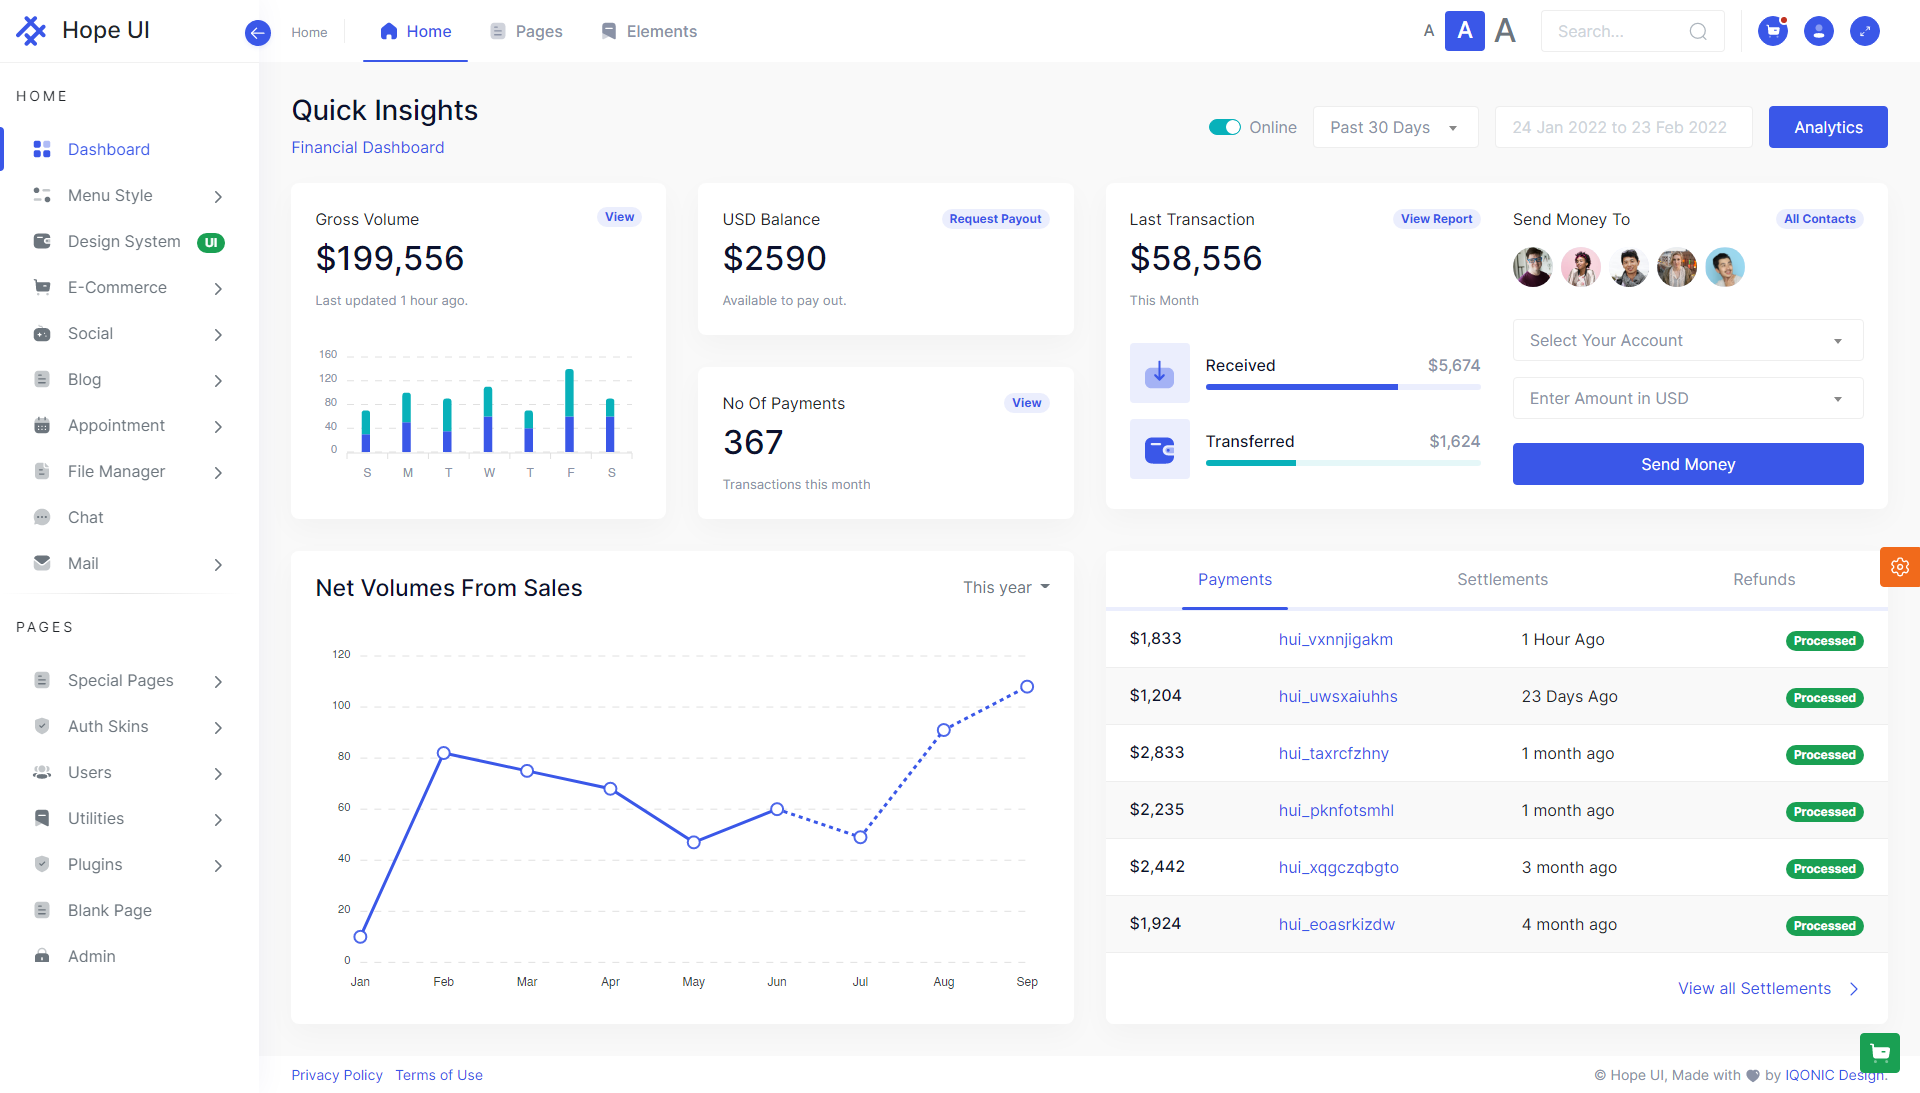Click the hui_taxrcfzhny transaction link
Screen dimensions: 1920x1093
pos(1332,753)
